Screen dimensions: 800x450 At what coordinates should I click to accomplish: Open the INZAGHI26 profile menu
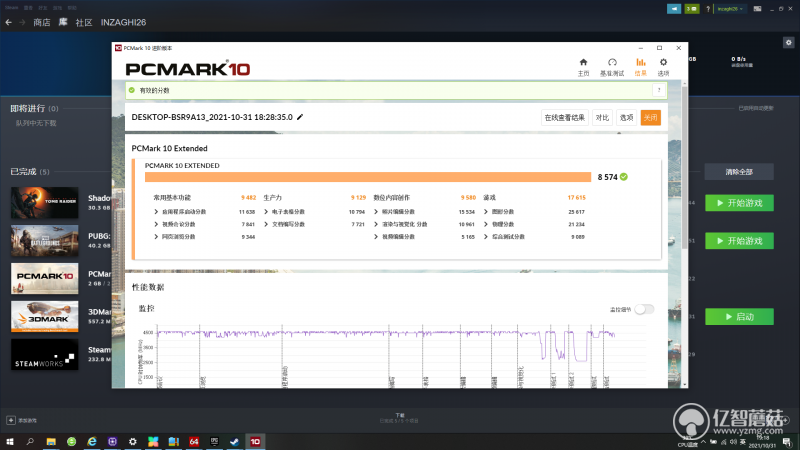pos(123,22)
